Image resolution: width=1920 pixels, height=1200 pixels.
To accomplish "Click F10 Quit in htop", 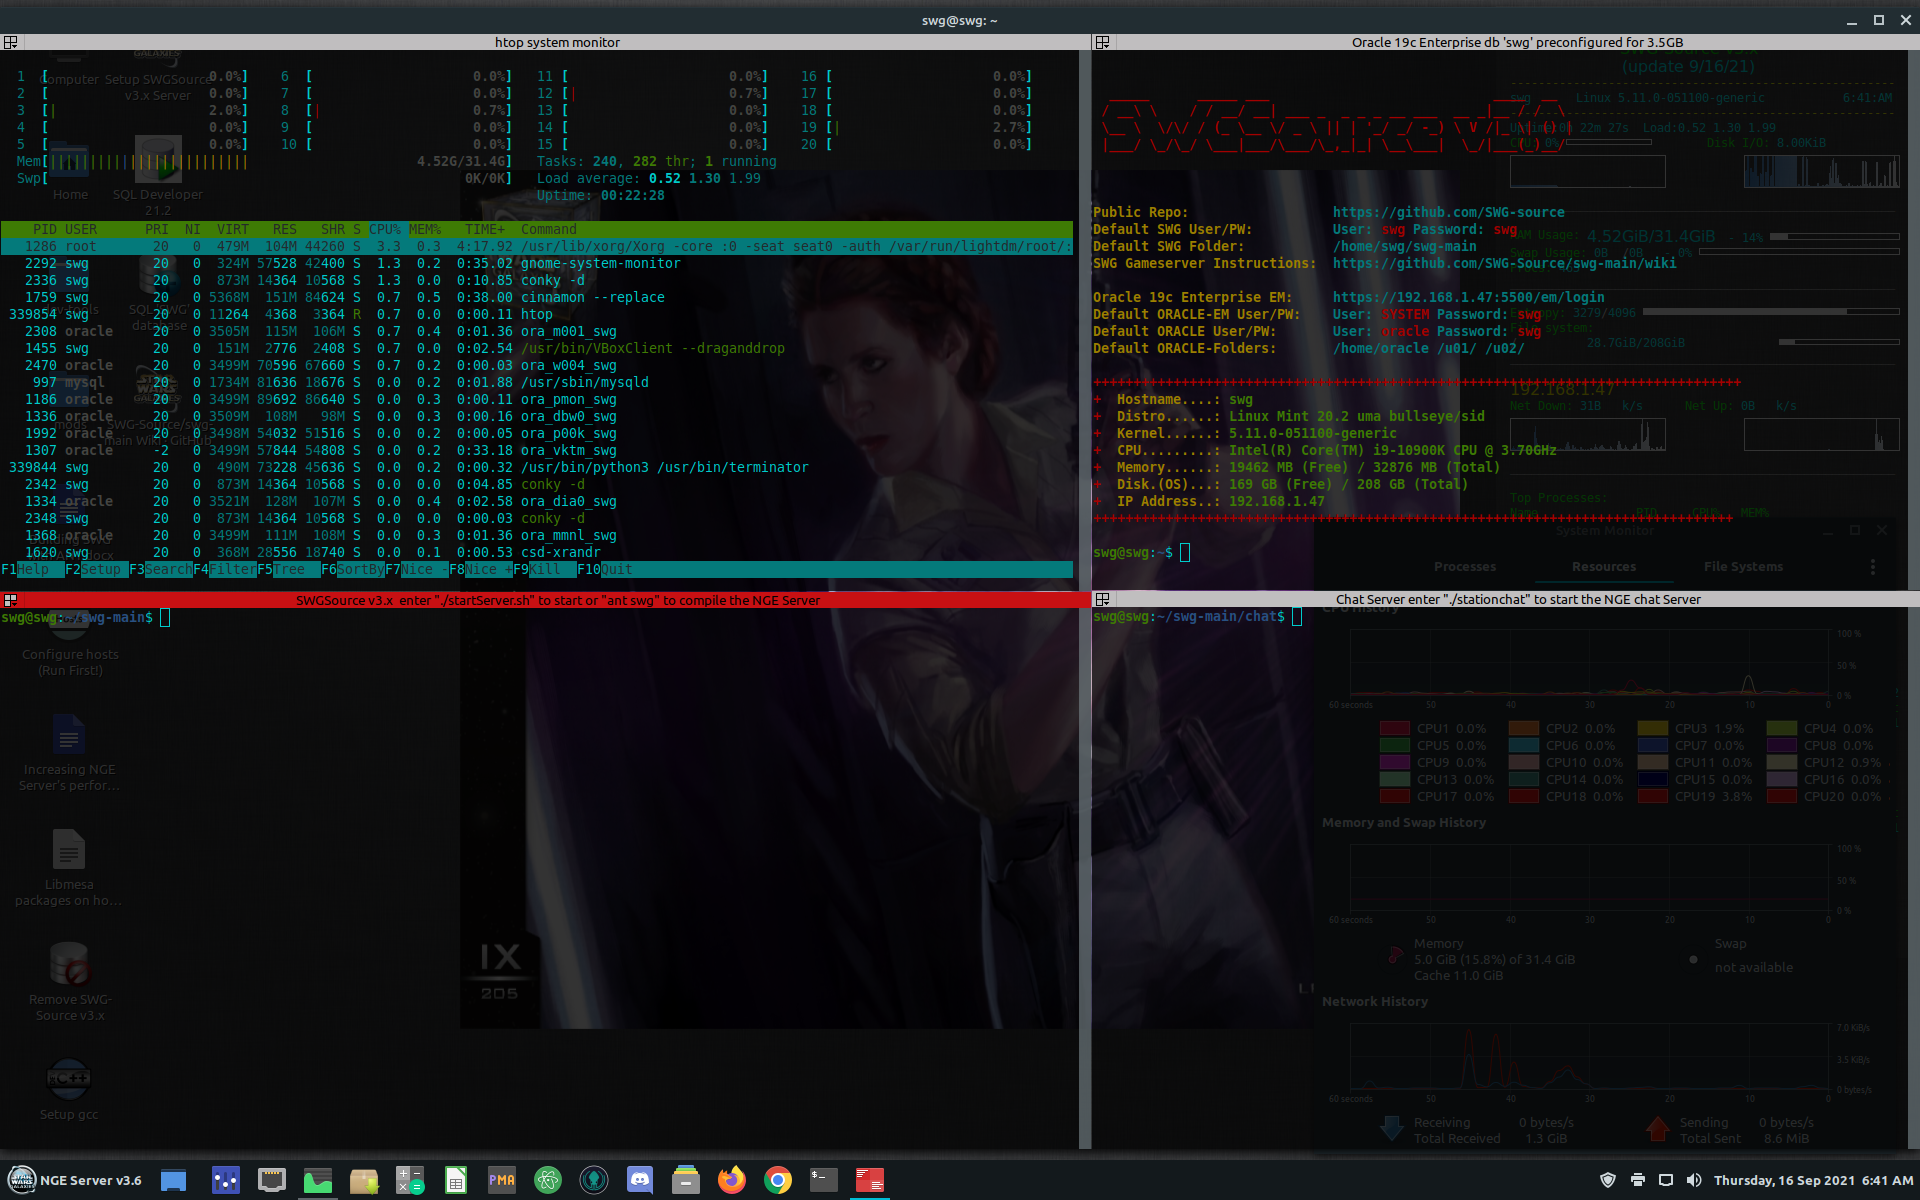I will (x=603, y=569).
